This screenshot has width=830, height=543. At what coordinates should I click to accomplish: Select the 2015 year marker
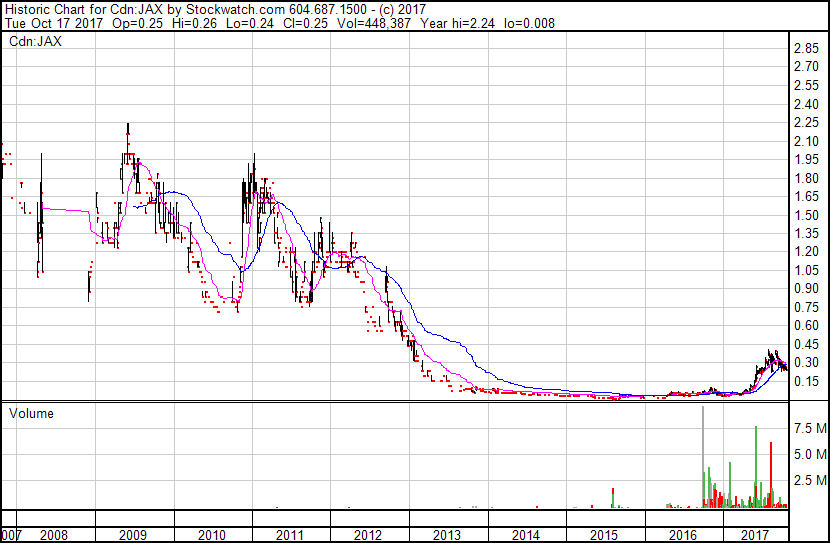click(604, 535)
